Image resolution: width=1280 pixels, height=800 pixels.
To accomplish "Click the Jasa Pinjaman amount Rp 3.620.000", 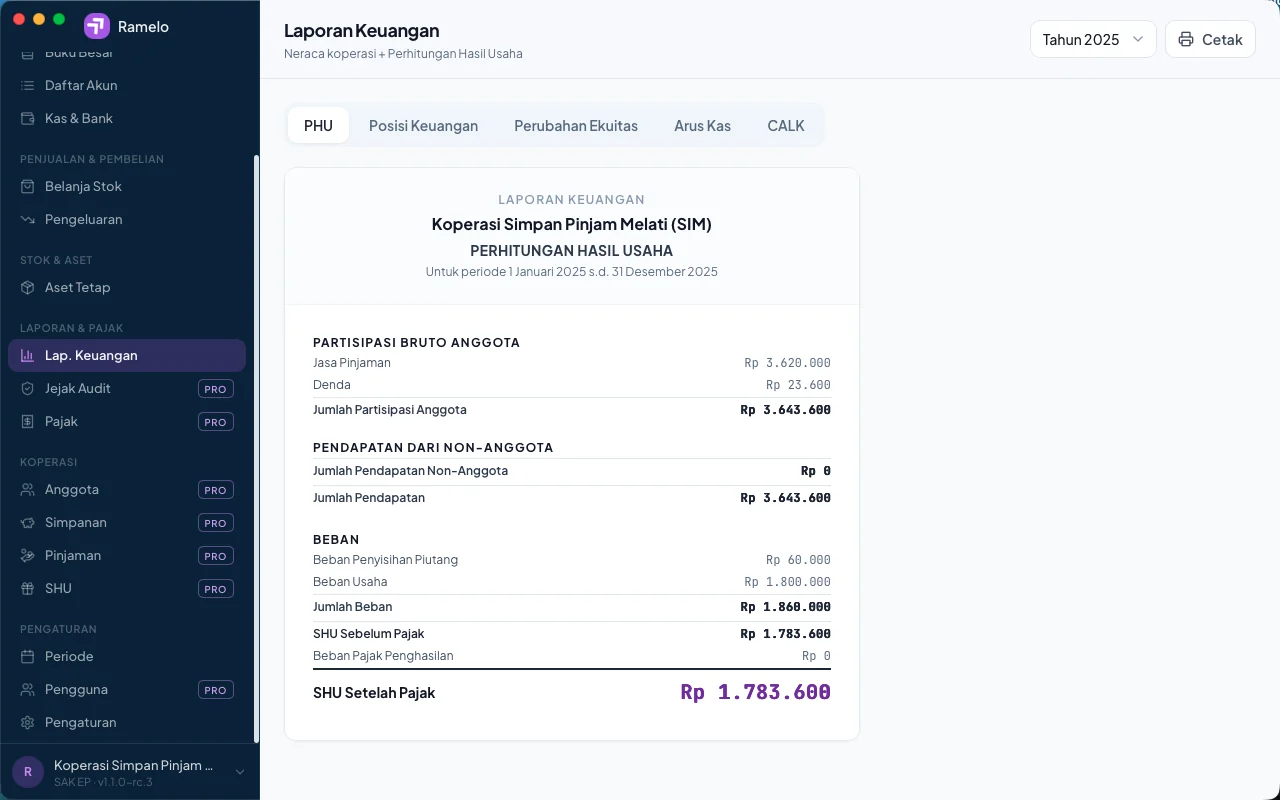I will pos(787,363).
